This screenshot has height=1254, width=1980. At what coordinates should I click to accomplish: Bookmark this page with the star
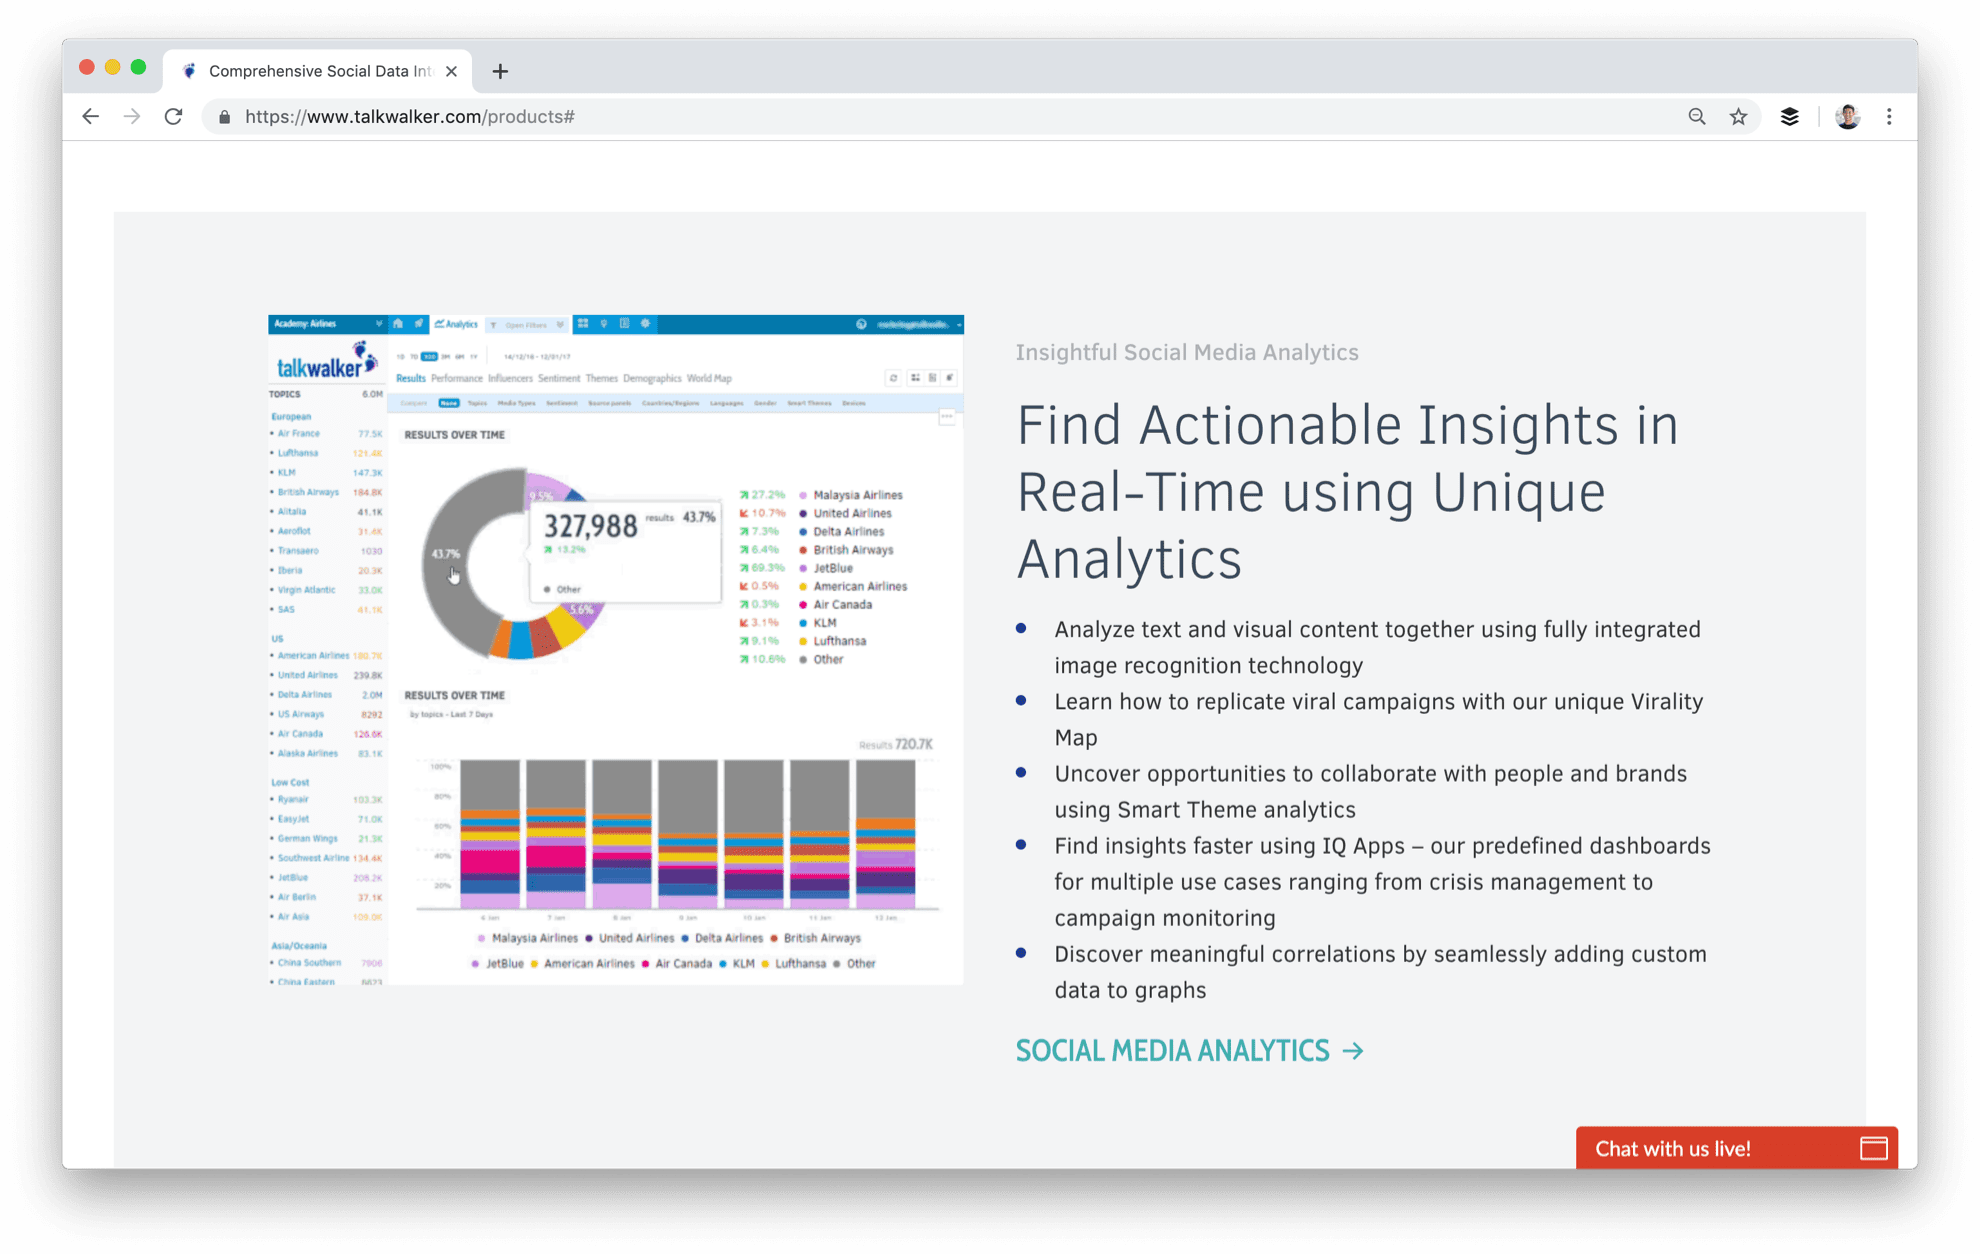pyautogui.click(x=1739, y=117)
